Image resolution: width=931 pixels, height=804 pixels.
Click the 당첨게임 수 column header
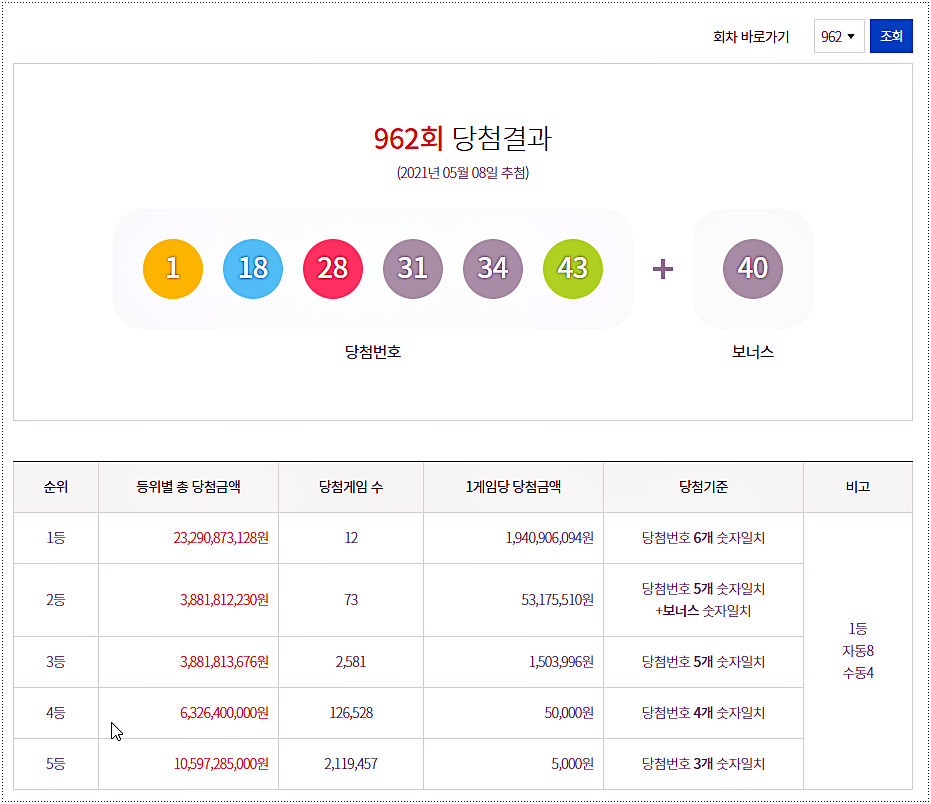pos(351,487)
